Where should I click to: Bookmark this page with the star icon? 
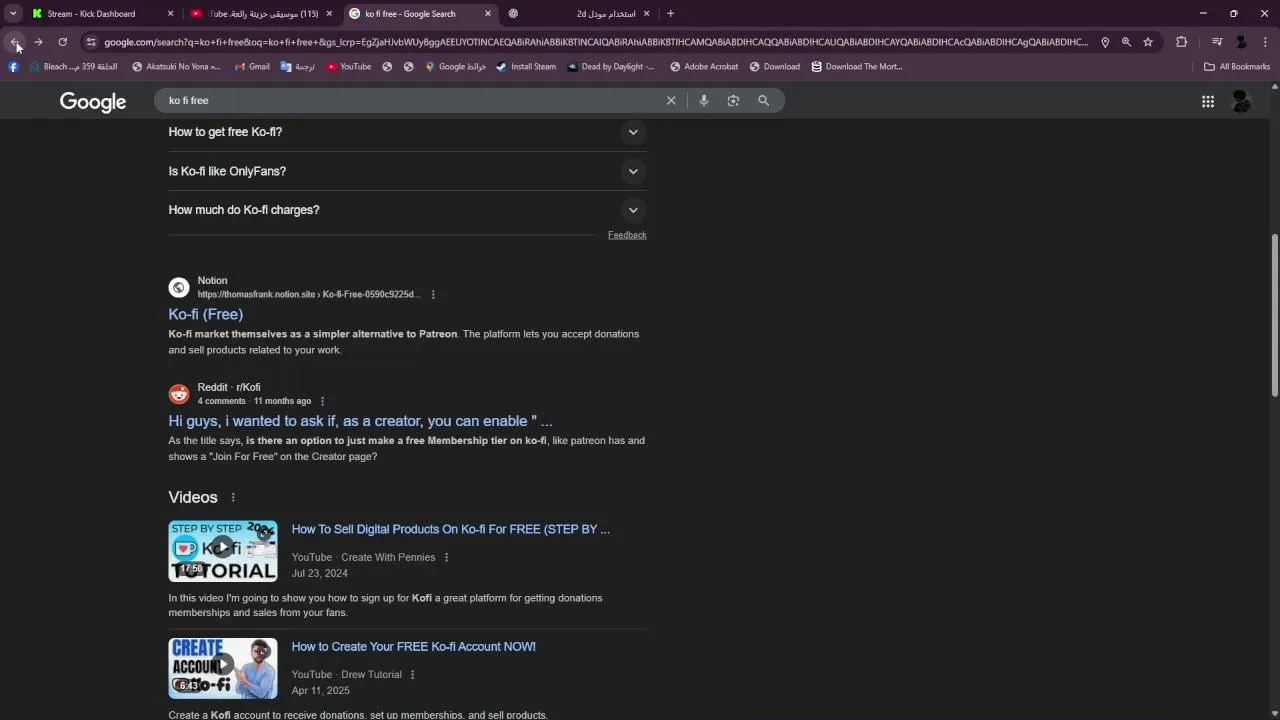(x=1148, y=42)
